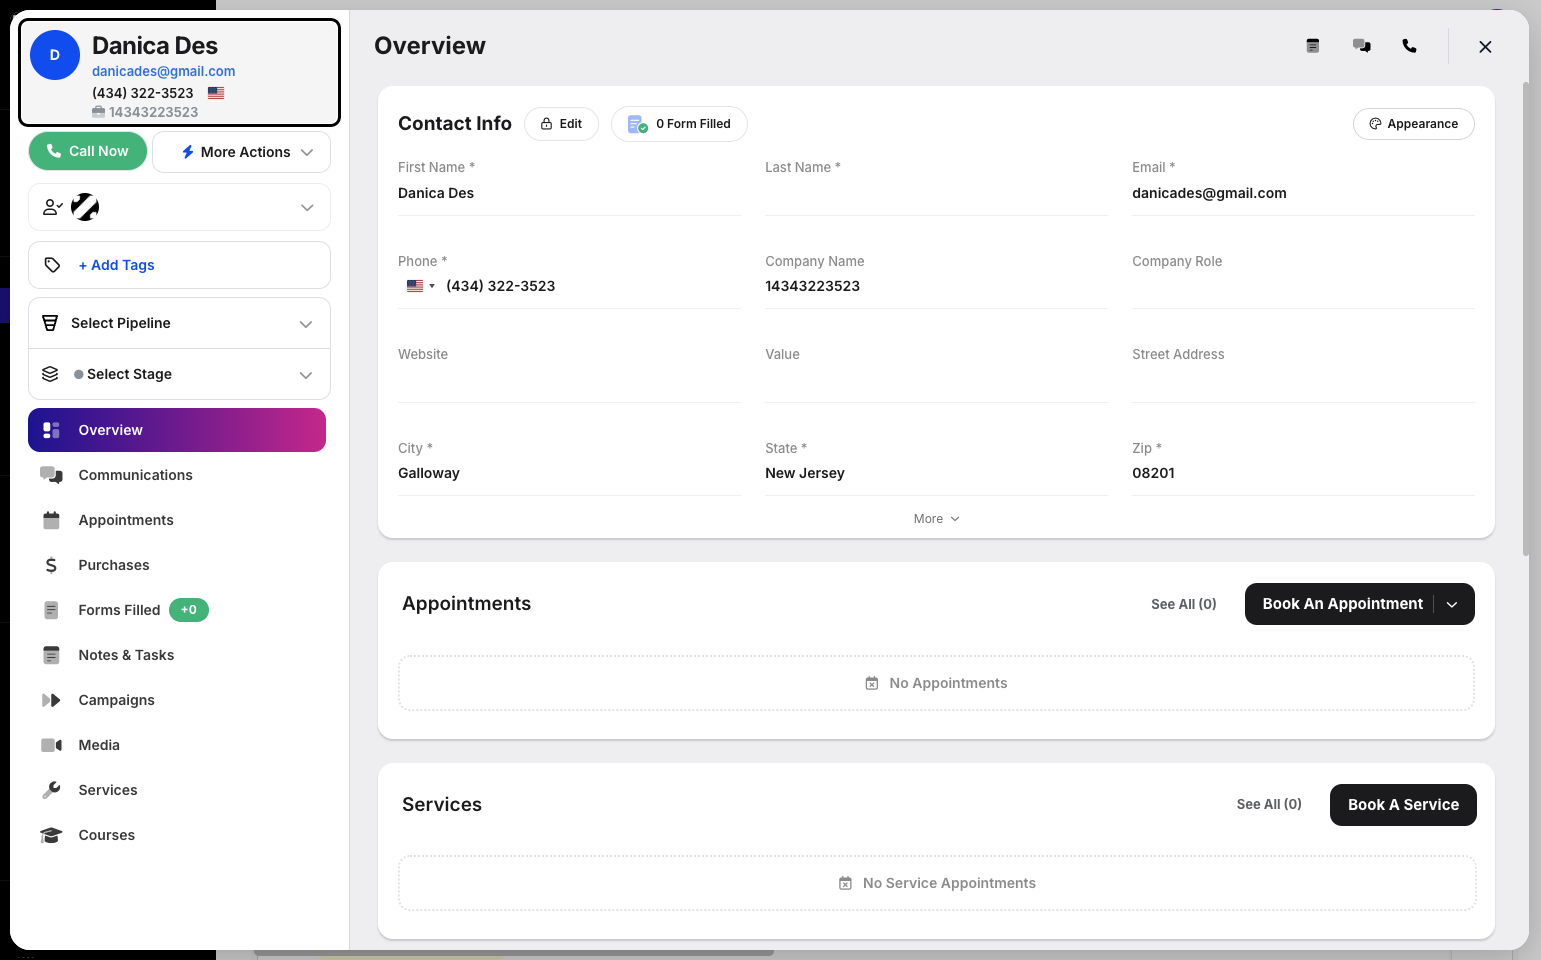Screen dimensions: 1541x960
Task: Click the Campaigns play arrows icon
Action: (51, 700)
